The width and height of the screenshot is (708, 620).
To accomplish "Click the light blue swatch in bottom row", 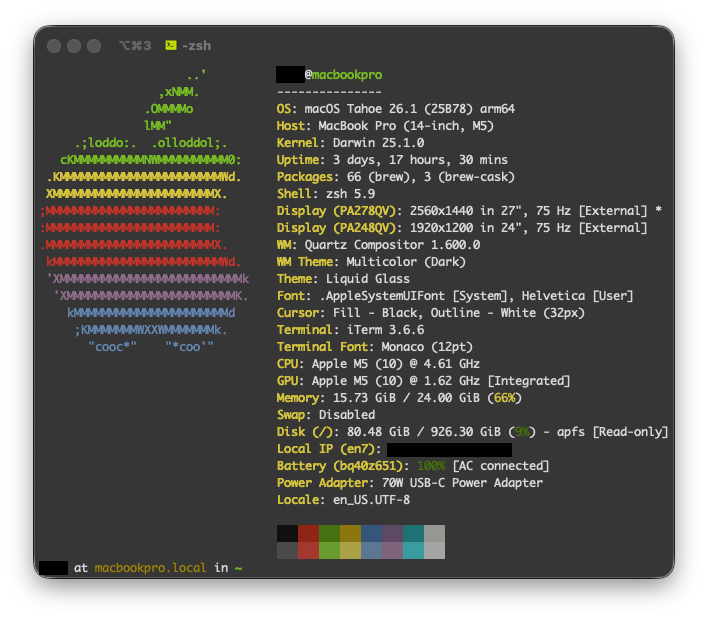I will pyautogui.click(x=372, y=550).
